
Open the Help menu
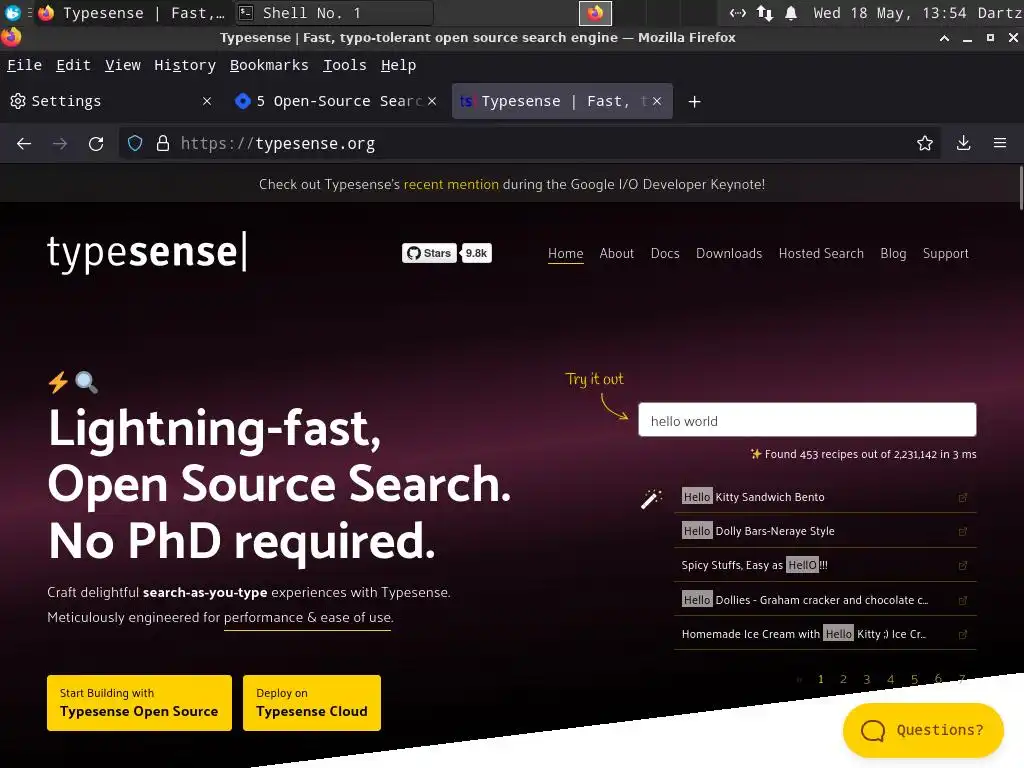398,65
